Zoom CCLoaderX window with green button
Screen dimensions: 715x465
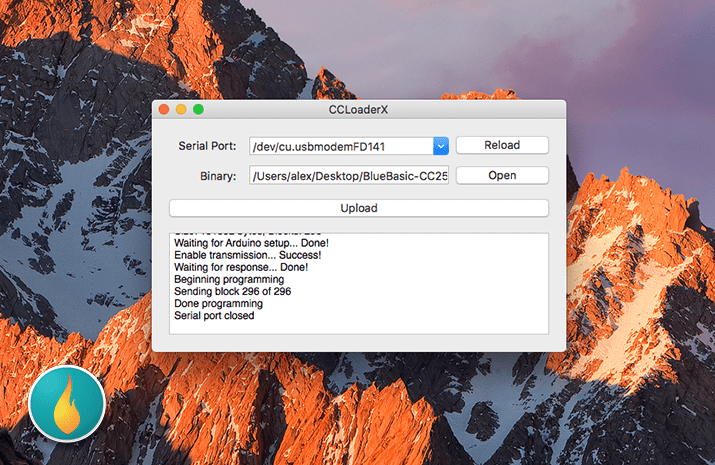coord(198,109)
